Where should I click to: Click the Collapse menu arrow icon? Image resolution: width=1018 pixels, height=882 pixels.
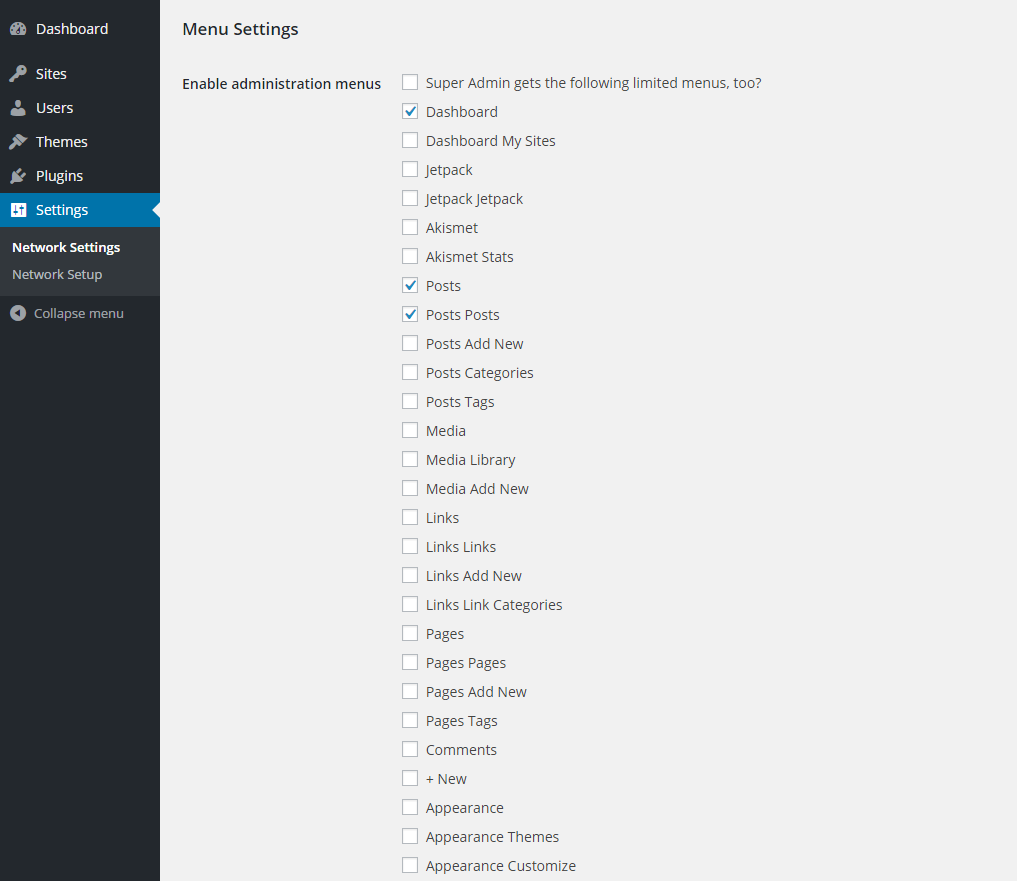18,313
